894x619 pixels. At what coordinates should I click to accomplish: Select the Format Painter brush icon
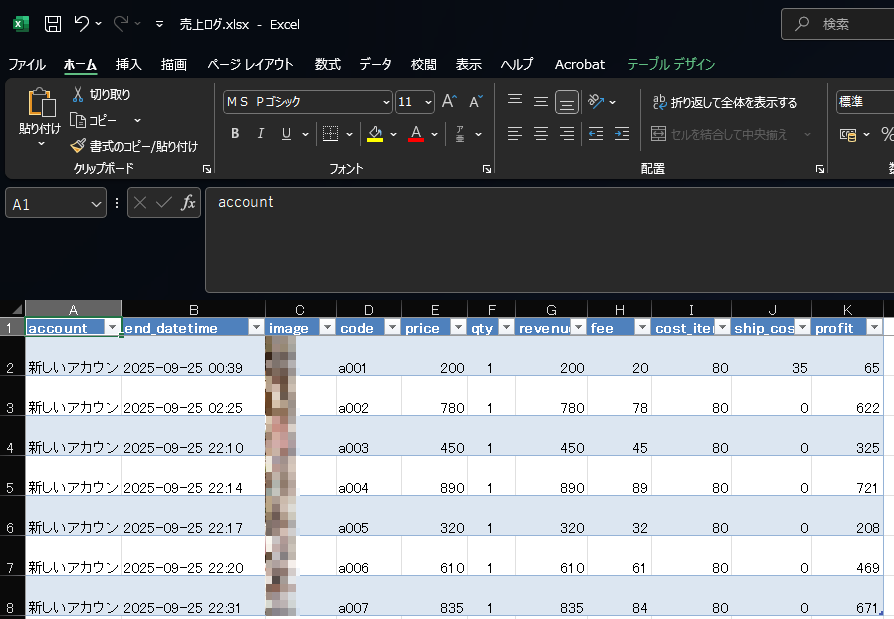pos(79,146)
